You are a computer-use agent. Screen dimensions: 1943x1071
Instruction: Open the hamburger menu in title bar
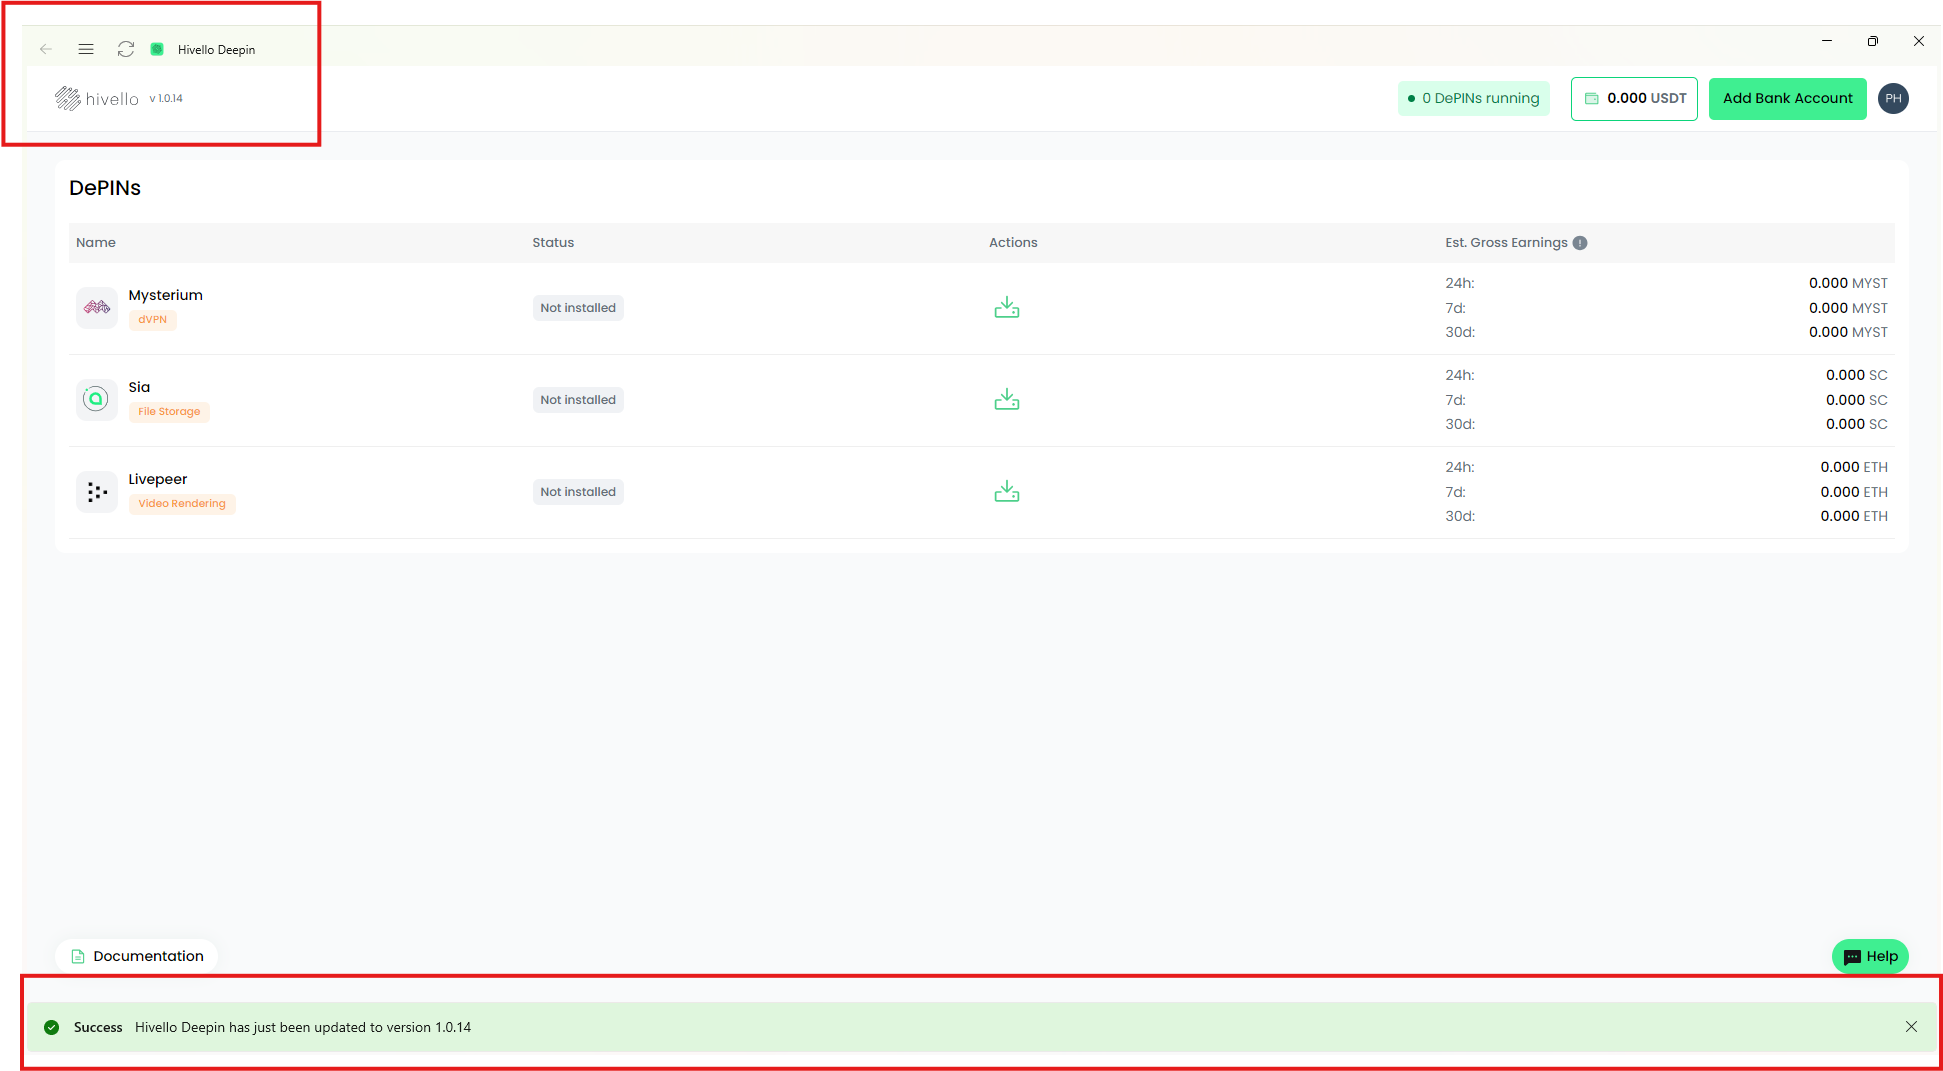point(86,49)
